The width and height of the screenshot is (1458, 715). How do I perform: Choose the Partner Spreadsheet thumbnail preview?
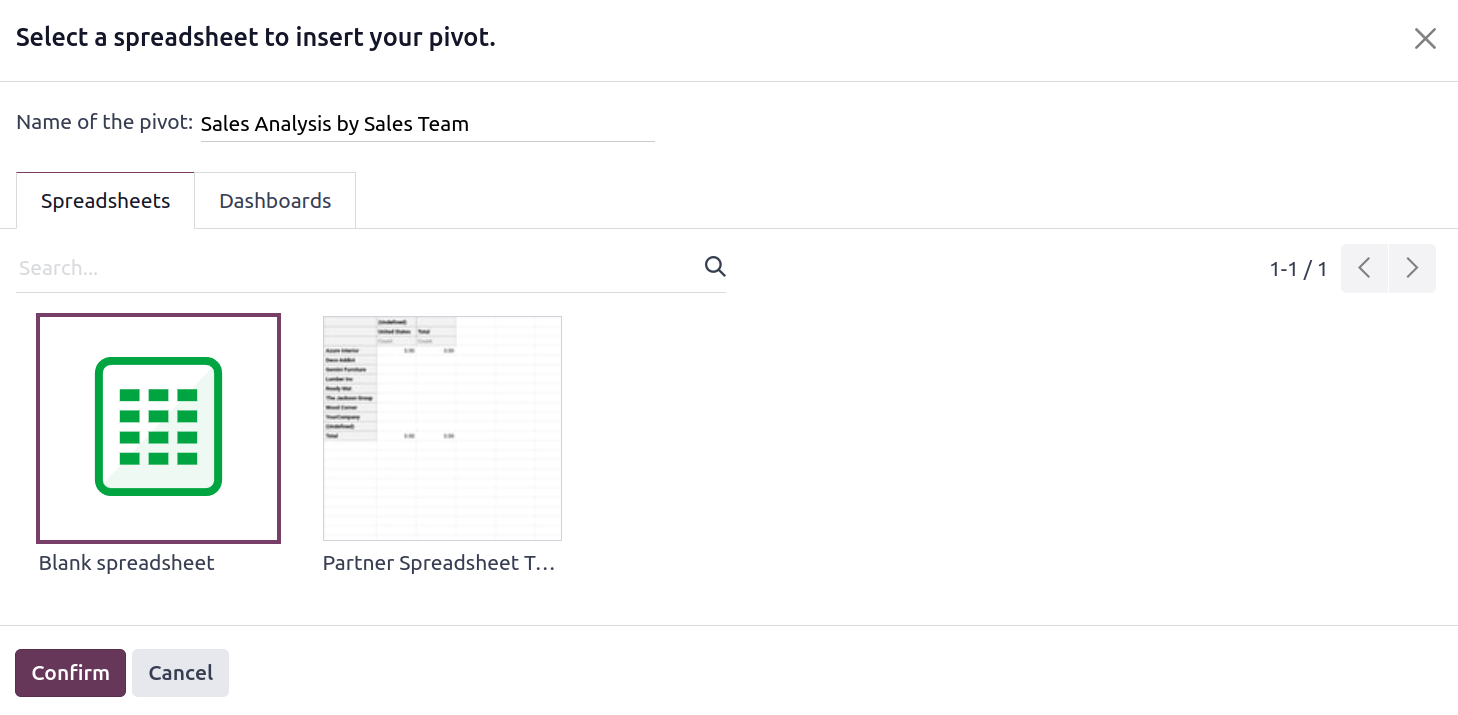(x=442, y=428)
